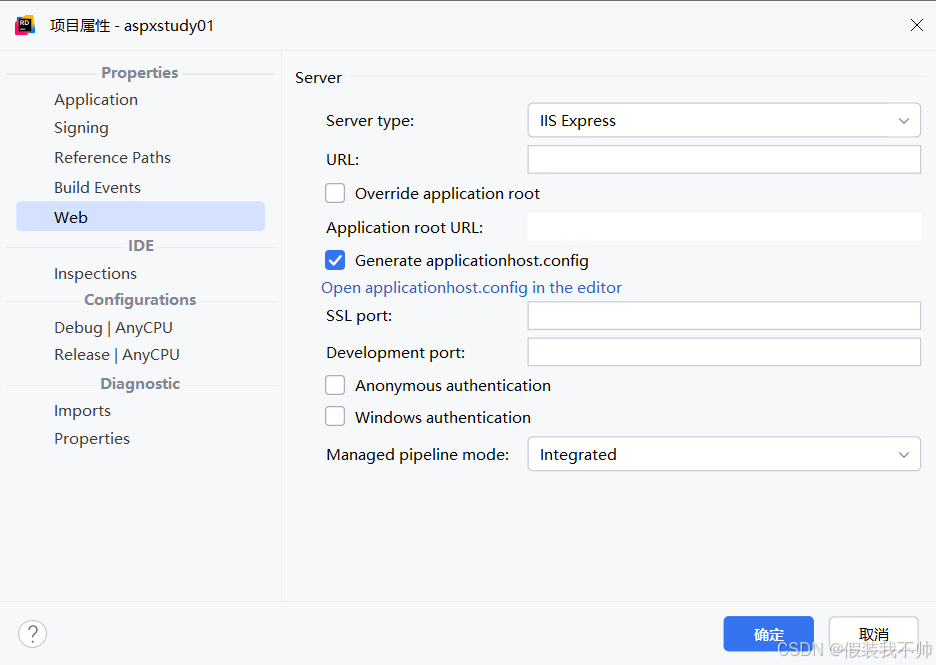Go to Reference Paths section
936x665 pixels.
pyautogui.click(x=112, y=158)
